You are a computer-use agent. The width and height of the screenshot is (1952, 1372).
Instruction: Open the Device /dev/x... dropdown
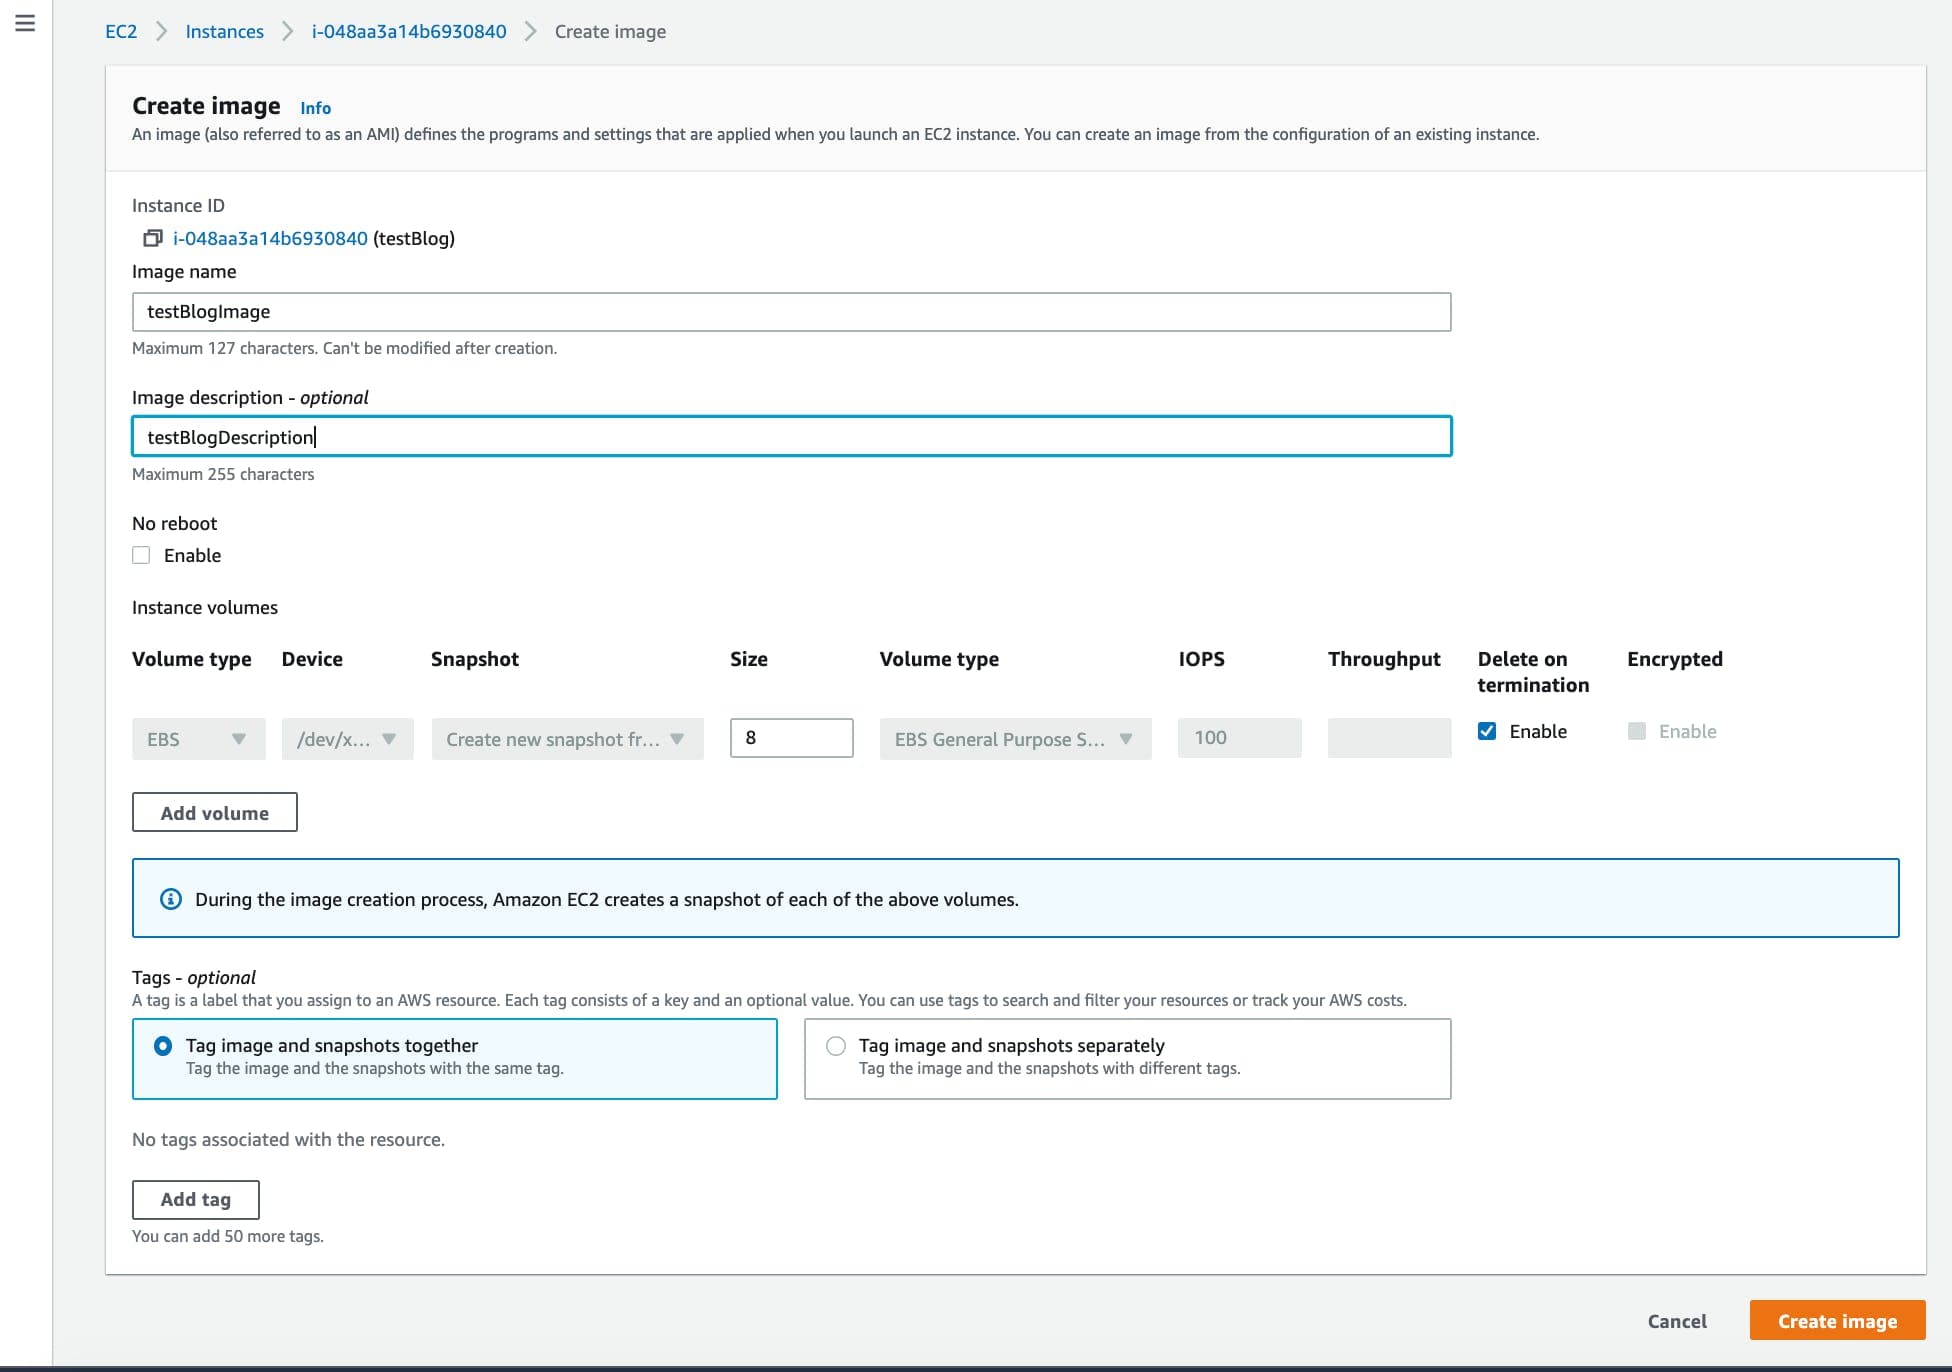[x=347, y=739]
